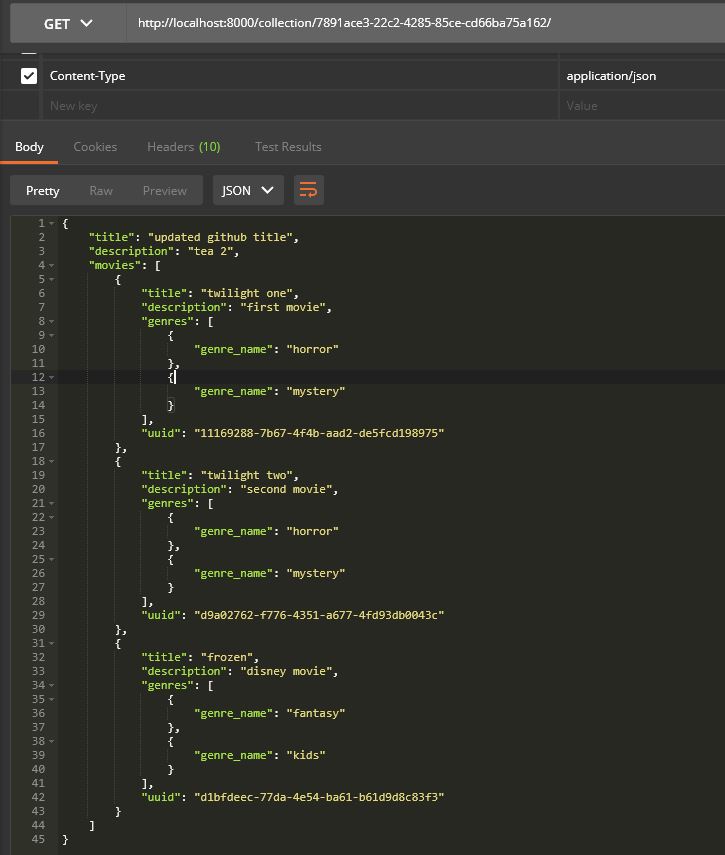The image size is (725, 855).
Task: Open the GET method dropdown
Action: 68,23
